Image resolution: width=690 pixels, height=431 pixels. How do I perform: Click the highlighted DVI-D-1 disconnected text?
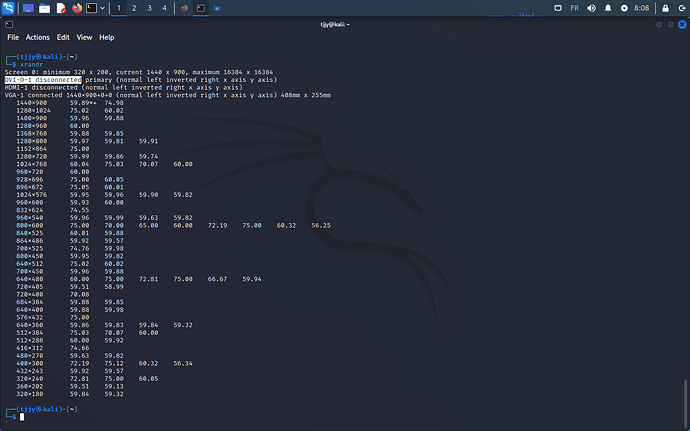click(43, 80)
